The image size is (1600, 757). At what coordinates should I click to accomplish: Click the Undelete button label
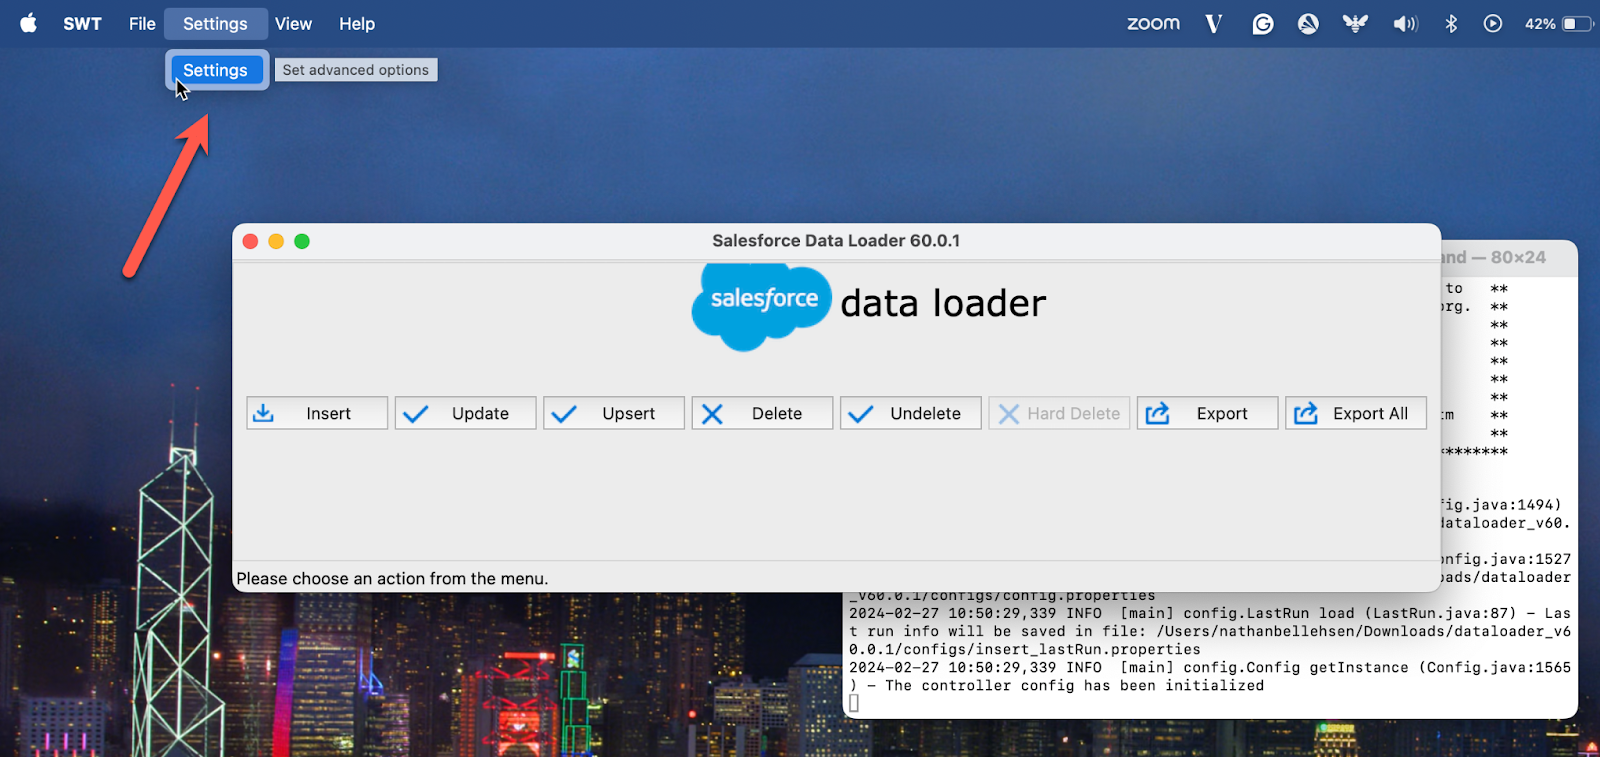(x=925, y=413)
